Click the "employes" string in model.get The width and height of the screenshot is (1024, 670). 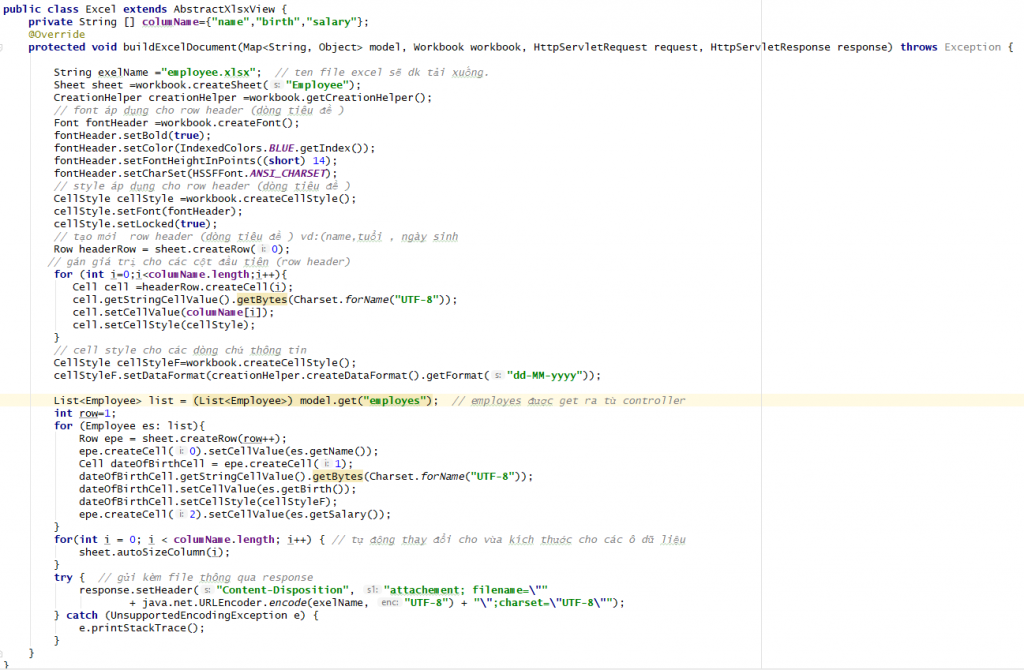396,401
